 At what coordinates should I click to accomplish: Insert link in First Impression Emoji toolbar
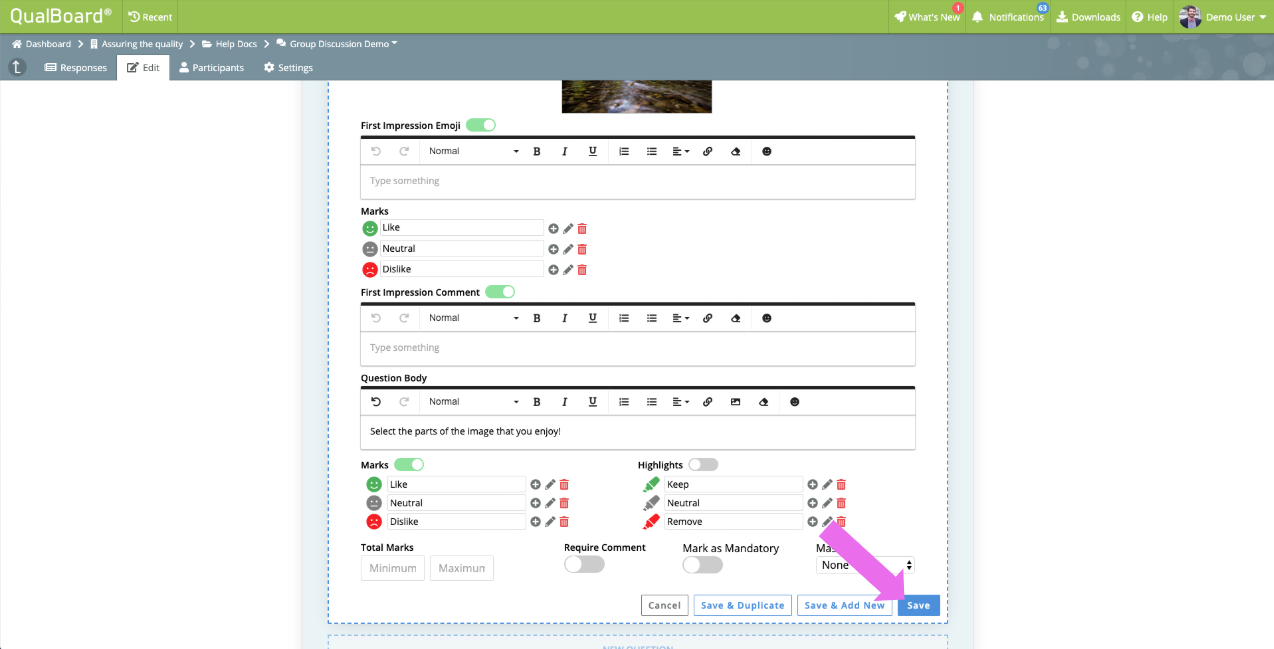[707, 152]
